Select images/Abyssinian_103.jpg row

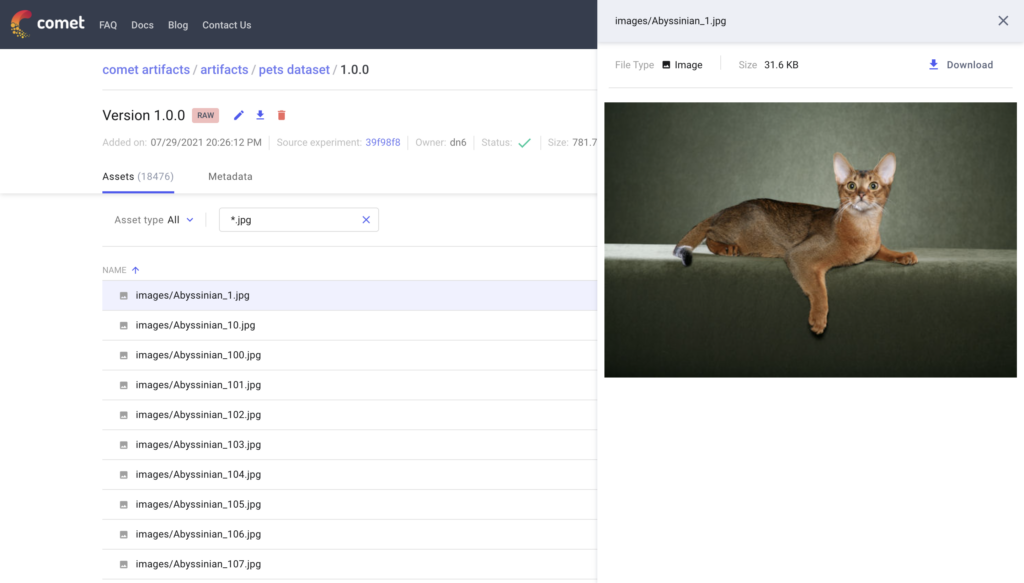(198, 445)
